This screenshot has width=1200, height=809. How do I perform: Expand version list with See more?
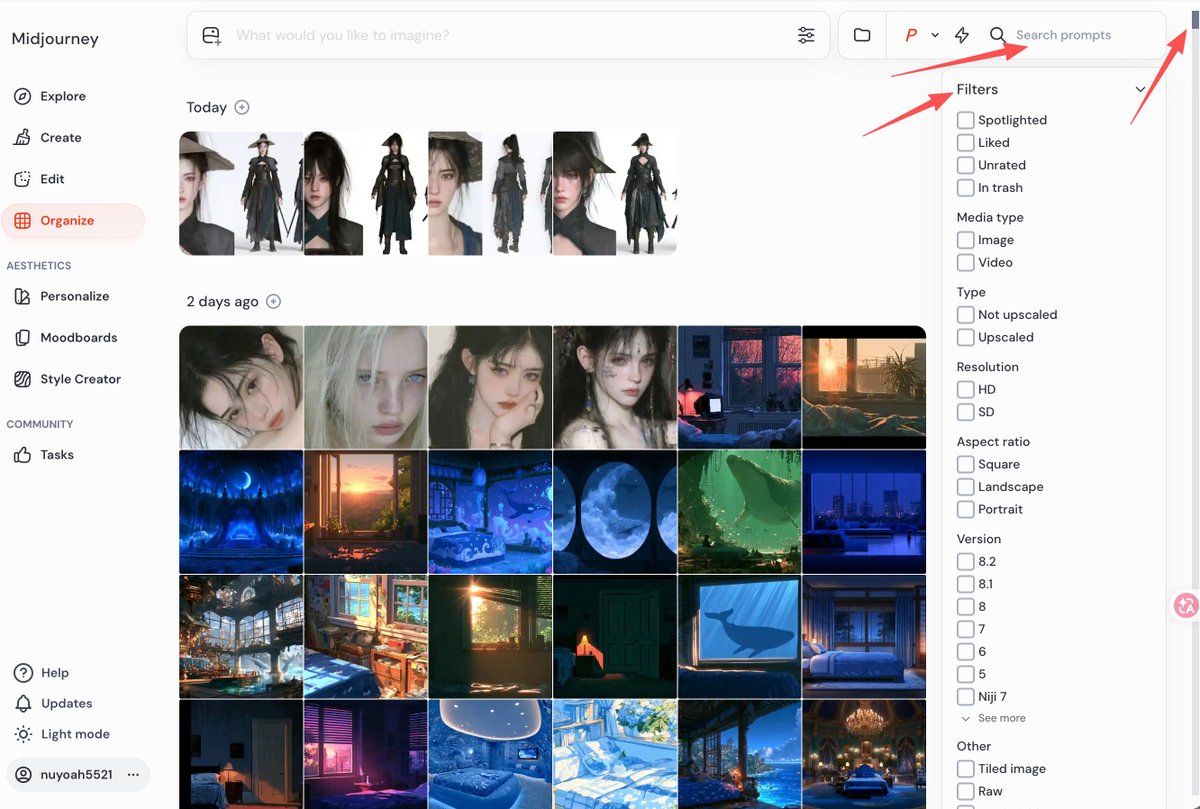pos(993,718)
